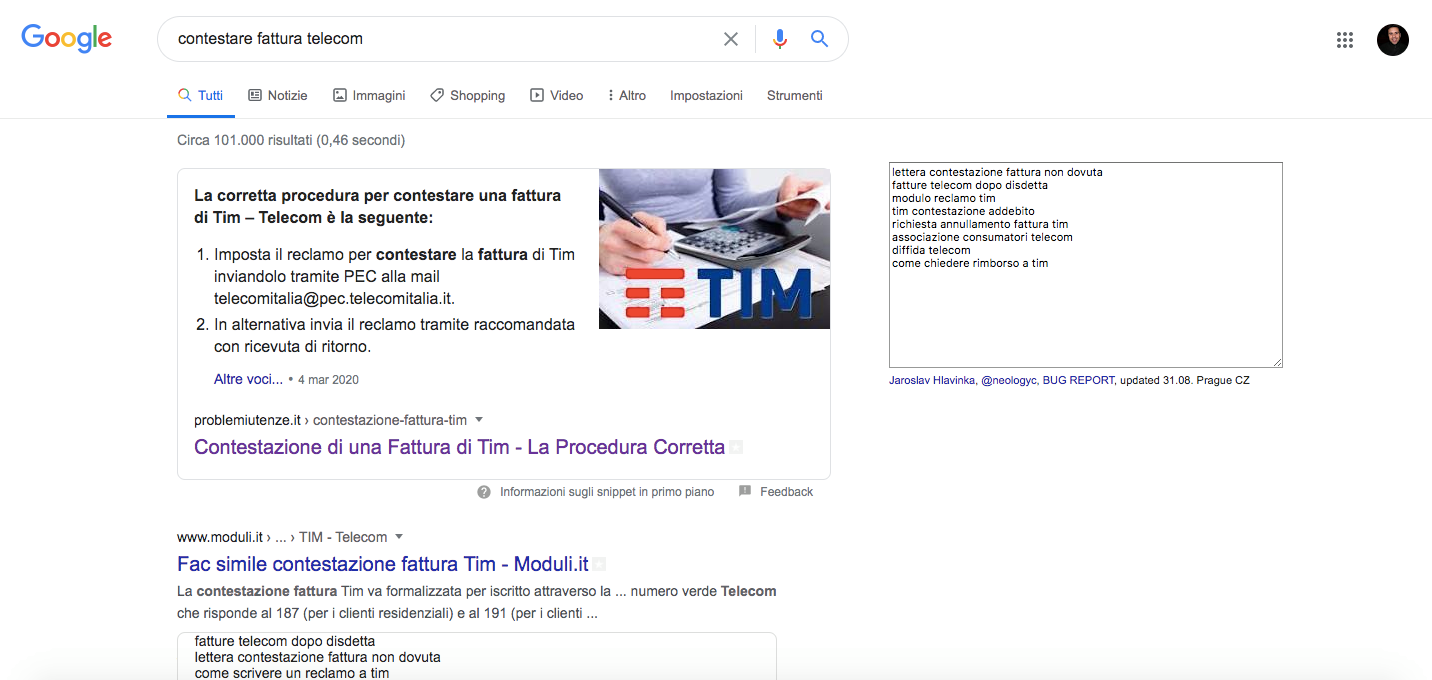The image size is (1432, 680).
Task: Click 'come chiedere rimborso a tim' line
Action: tap(970, 263)
